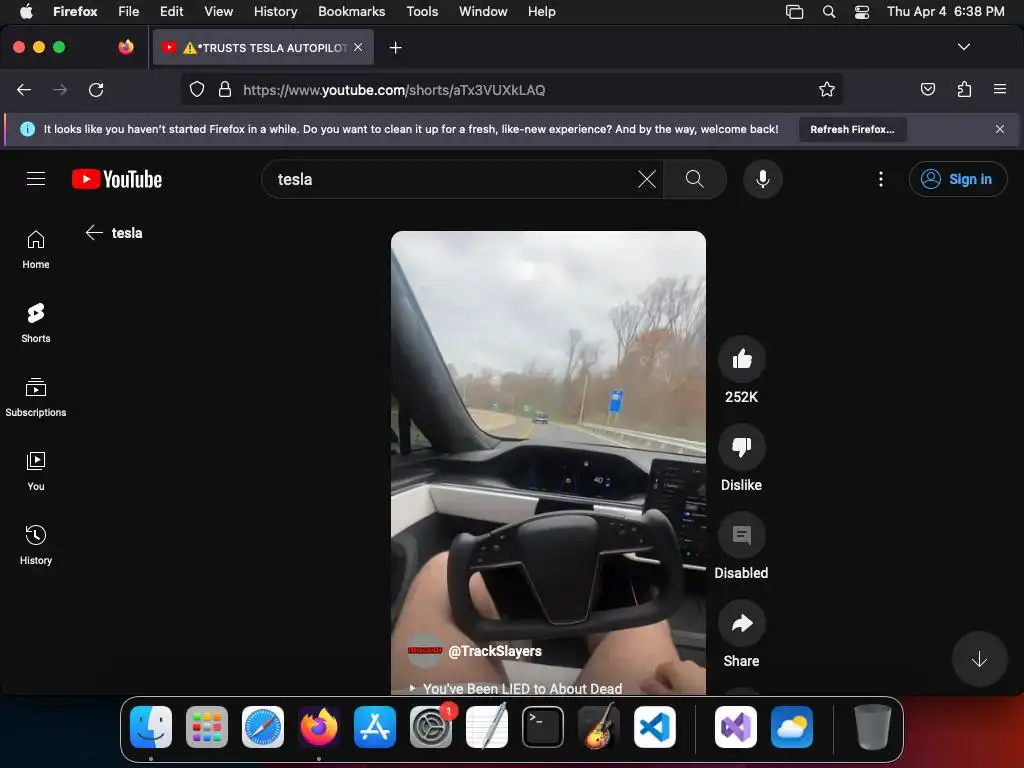The image size is (1024, 768).
Task: Close the Trusts Tesla Autopilot tab
Action: coord(358,47)
